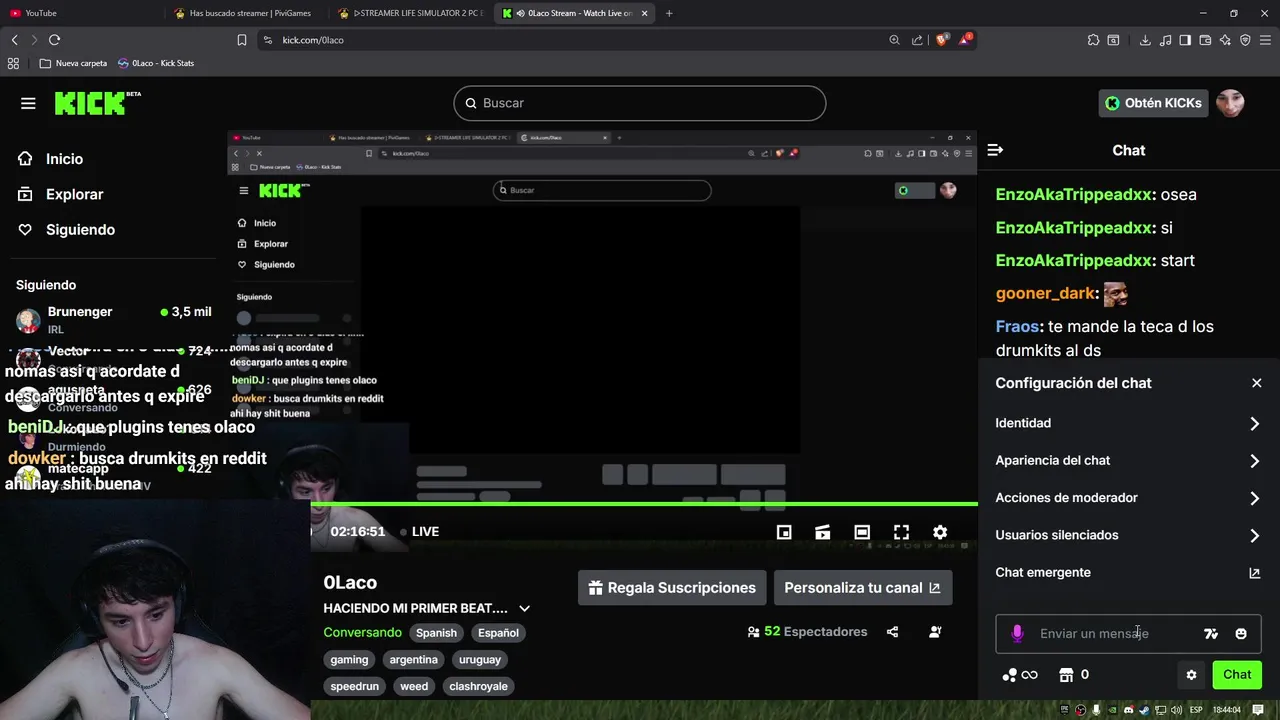The height and width of the screenshot is (720, 1280).
Task: Expand Usuarios silenciados setting
Action: click(x=1128, y=535)
